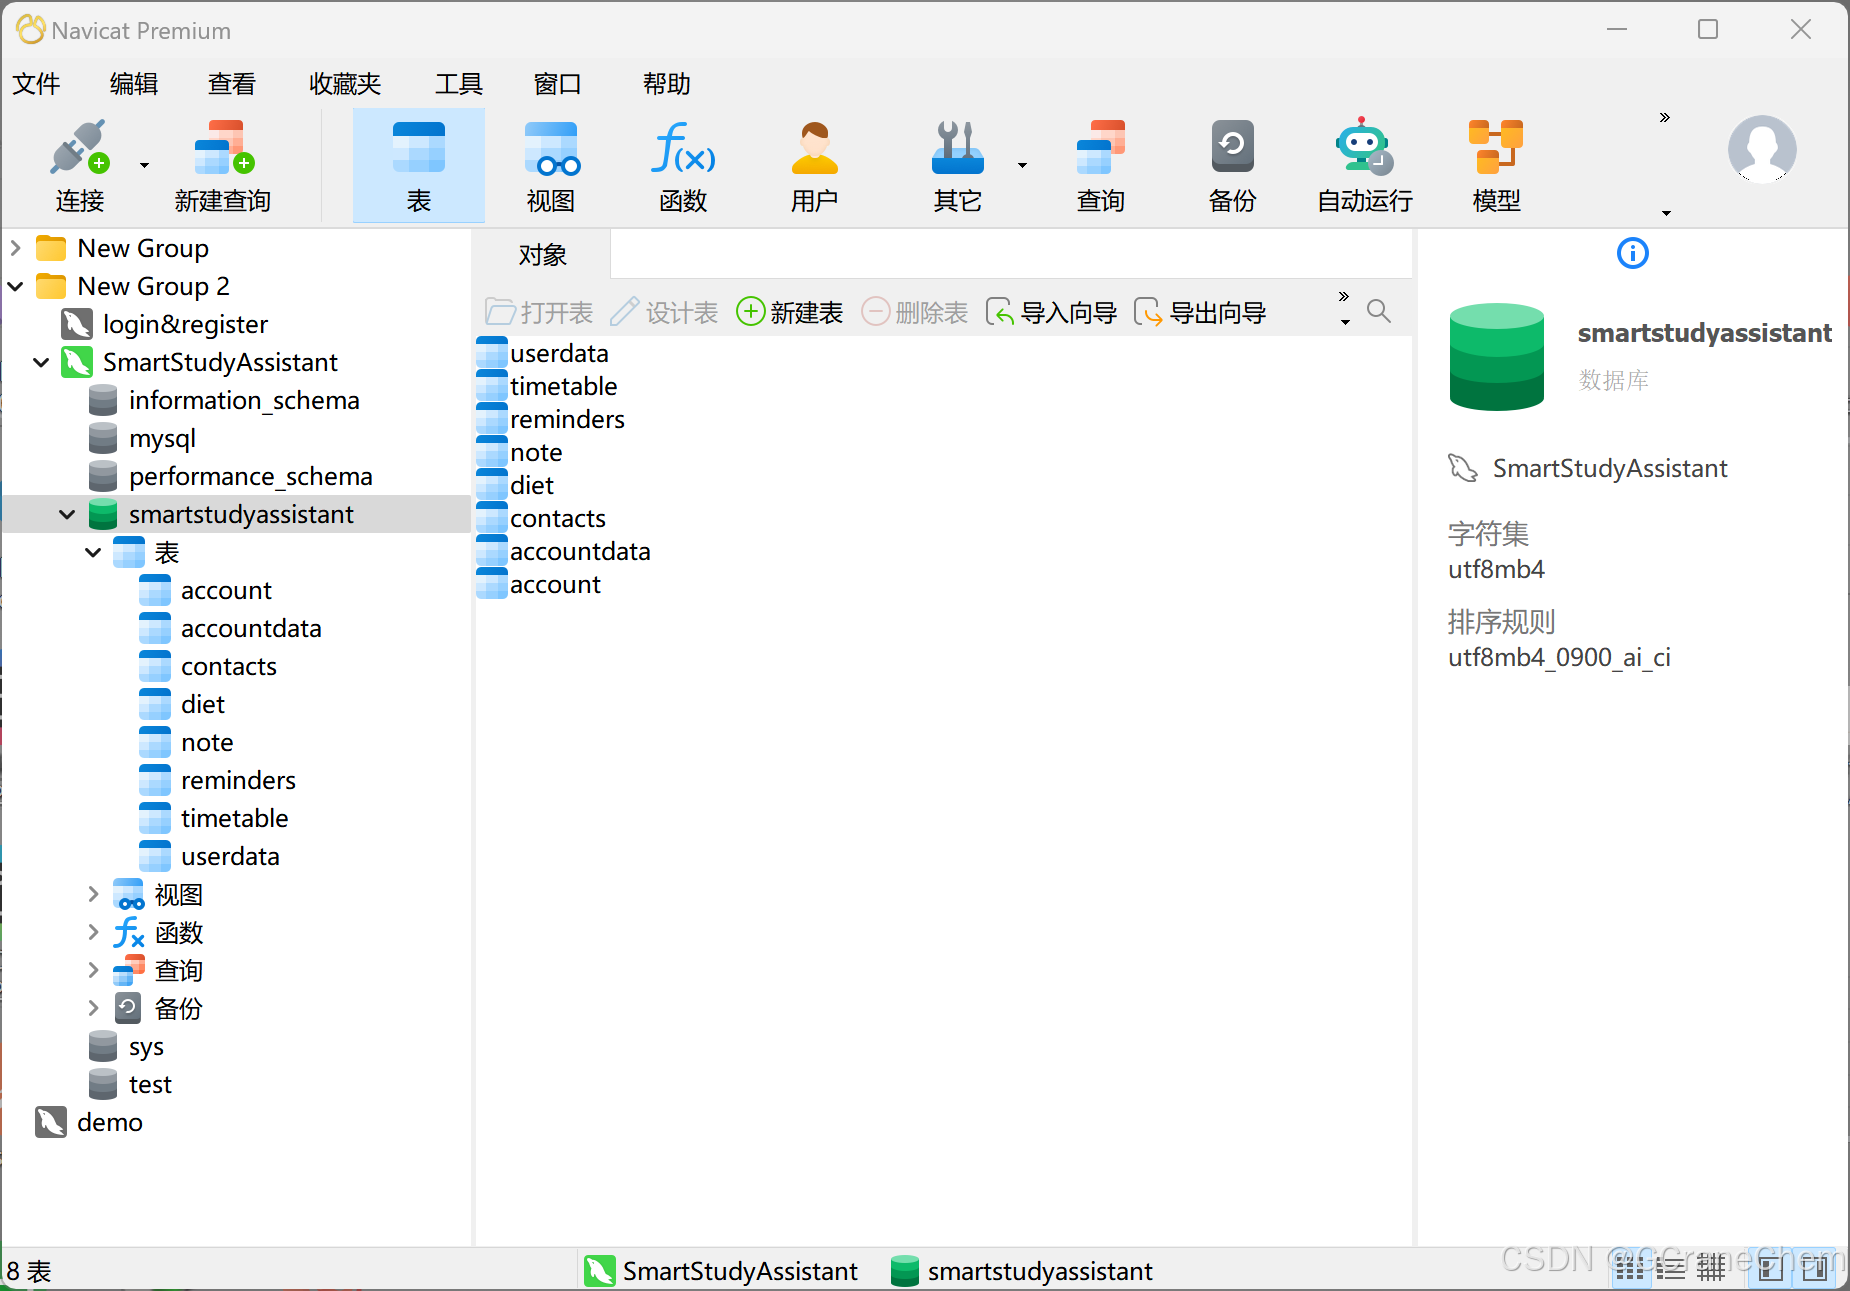Open the Model (模型) toolbar icon
Viewport: 1850px width, 1291px height.
pyautogui.click(x=1496, y=166)
